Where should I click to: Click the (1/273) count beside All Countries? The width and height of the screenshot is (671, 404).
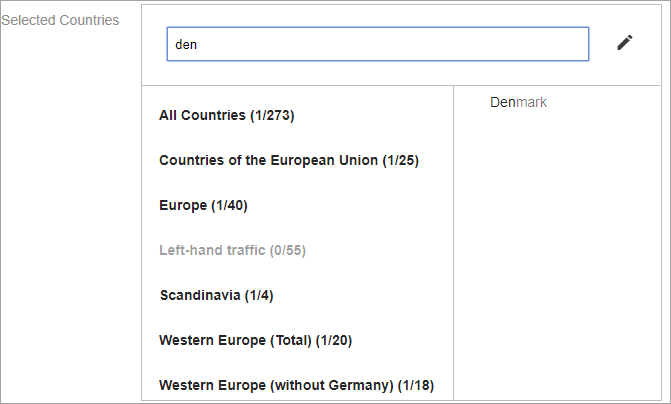(272, 115)
